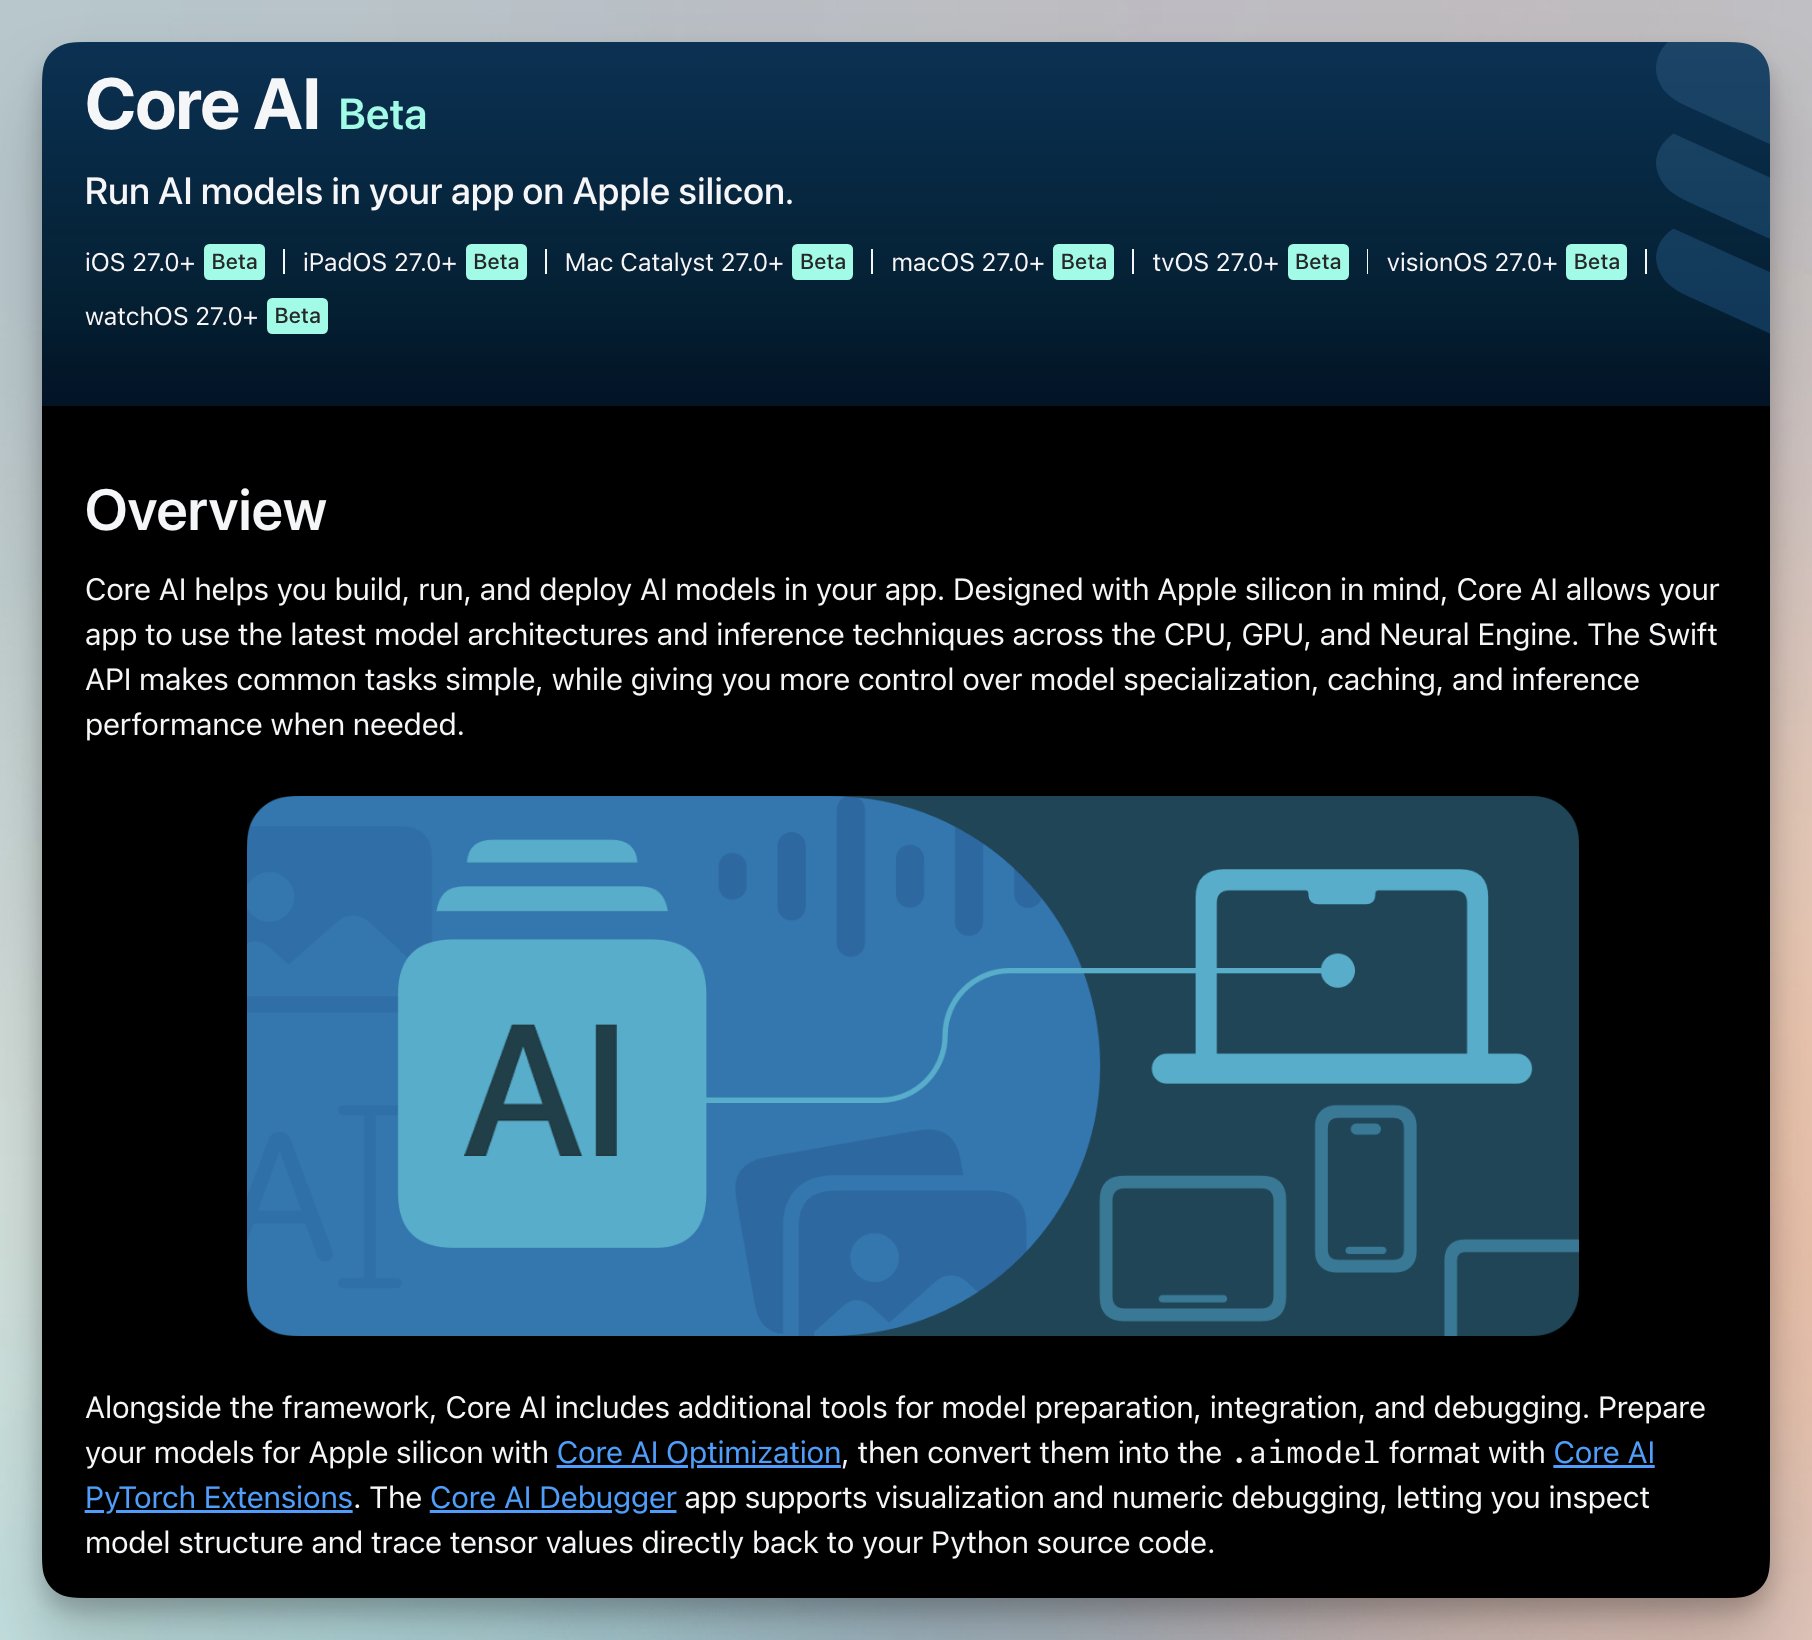Open the Core AI Debugger link
The width and height of the screenshot is (1812, 1640).
[553, 1497]
